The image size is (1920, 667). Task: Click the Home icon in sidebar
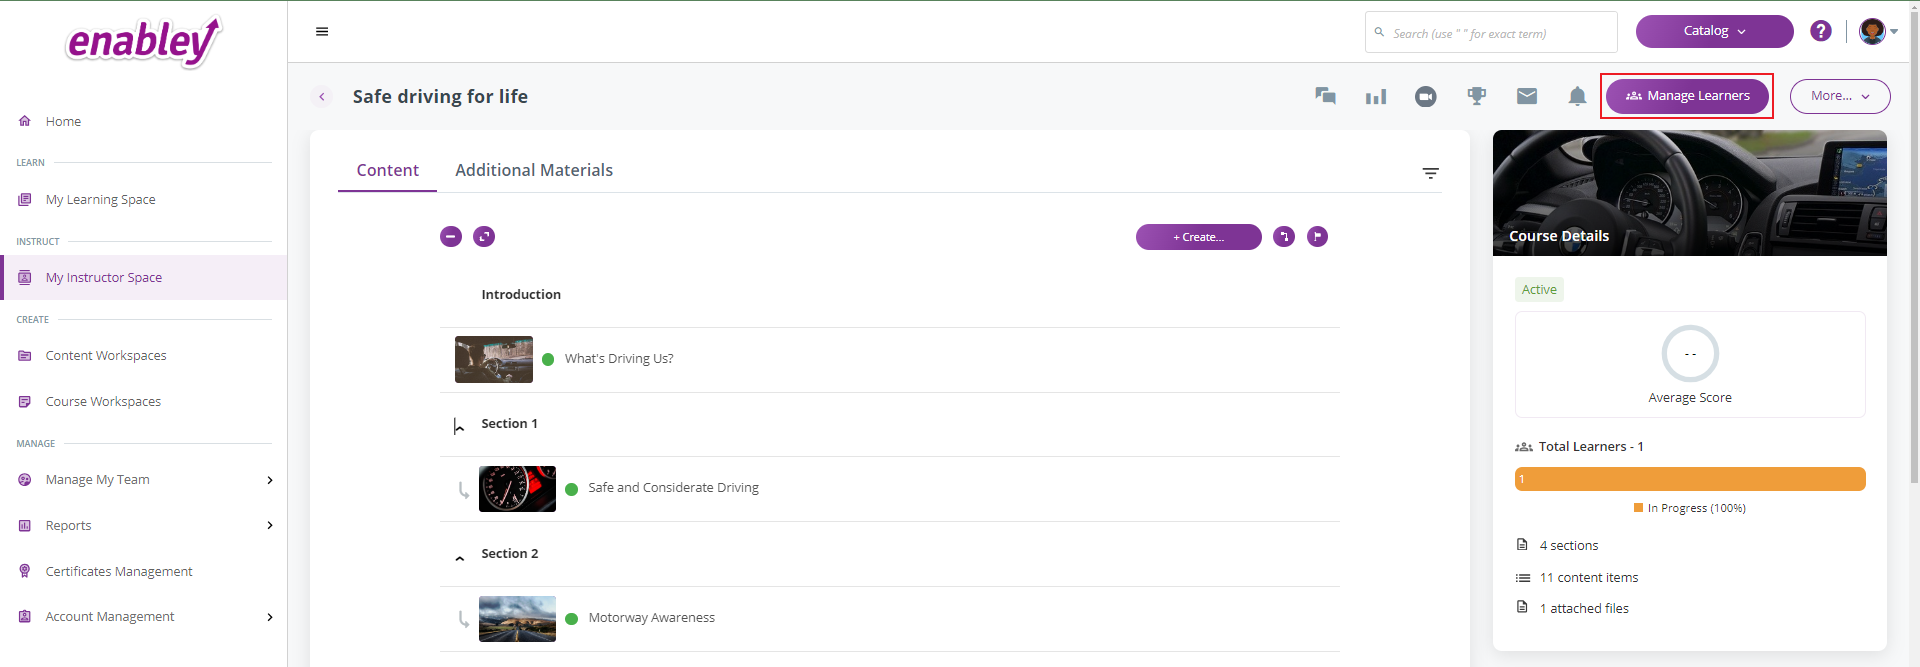tap(25, 121)
